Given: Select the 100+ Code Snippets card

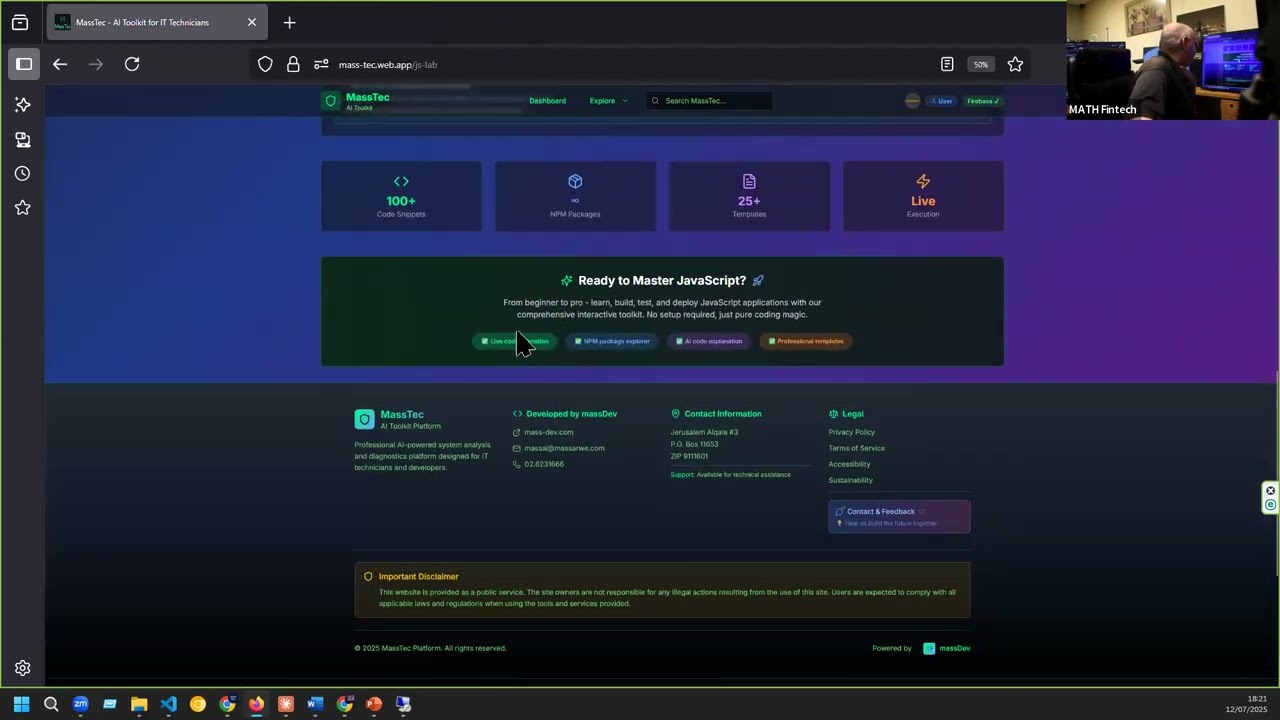Looking at the screenshot, I should 401,196.
